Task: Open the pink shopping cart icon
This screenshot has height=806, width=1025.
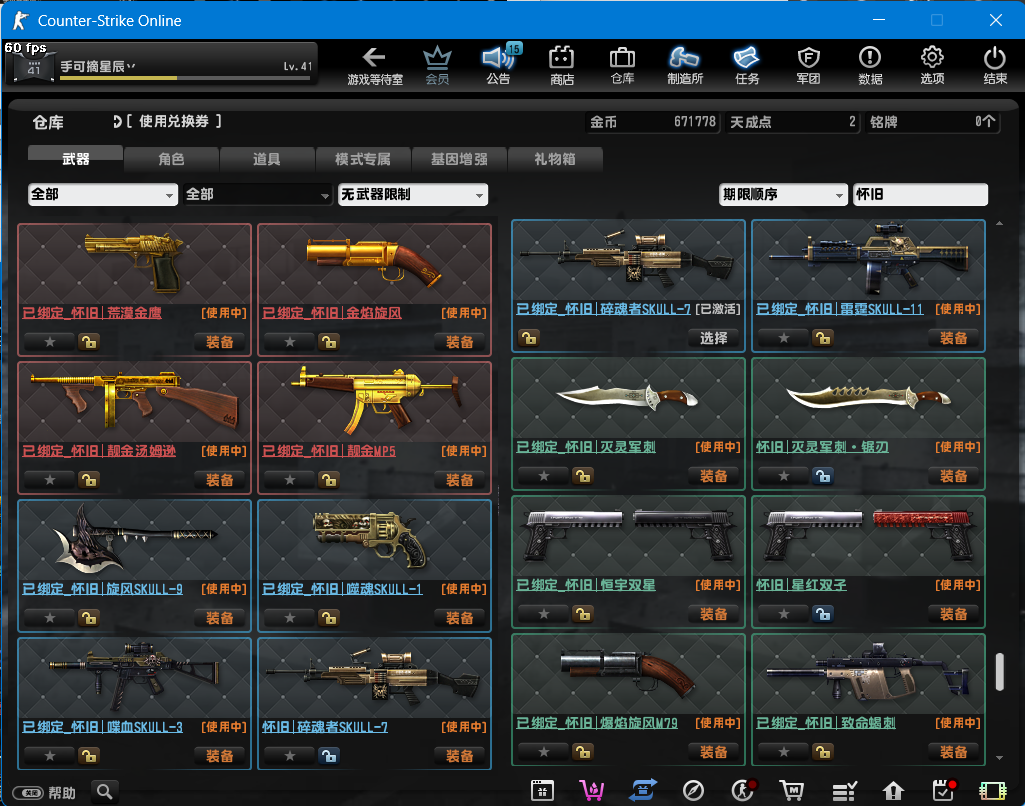Action: click(x=592, y=791)
